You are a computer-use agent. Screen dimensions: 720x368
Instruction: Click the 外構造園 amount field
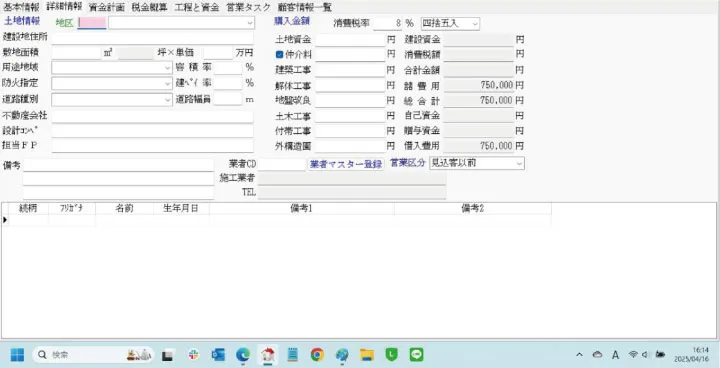point(350,147)
